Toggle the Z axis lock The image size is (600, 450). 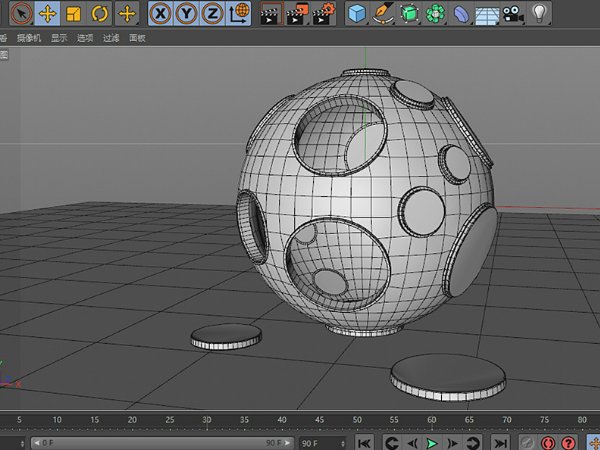211,14
